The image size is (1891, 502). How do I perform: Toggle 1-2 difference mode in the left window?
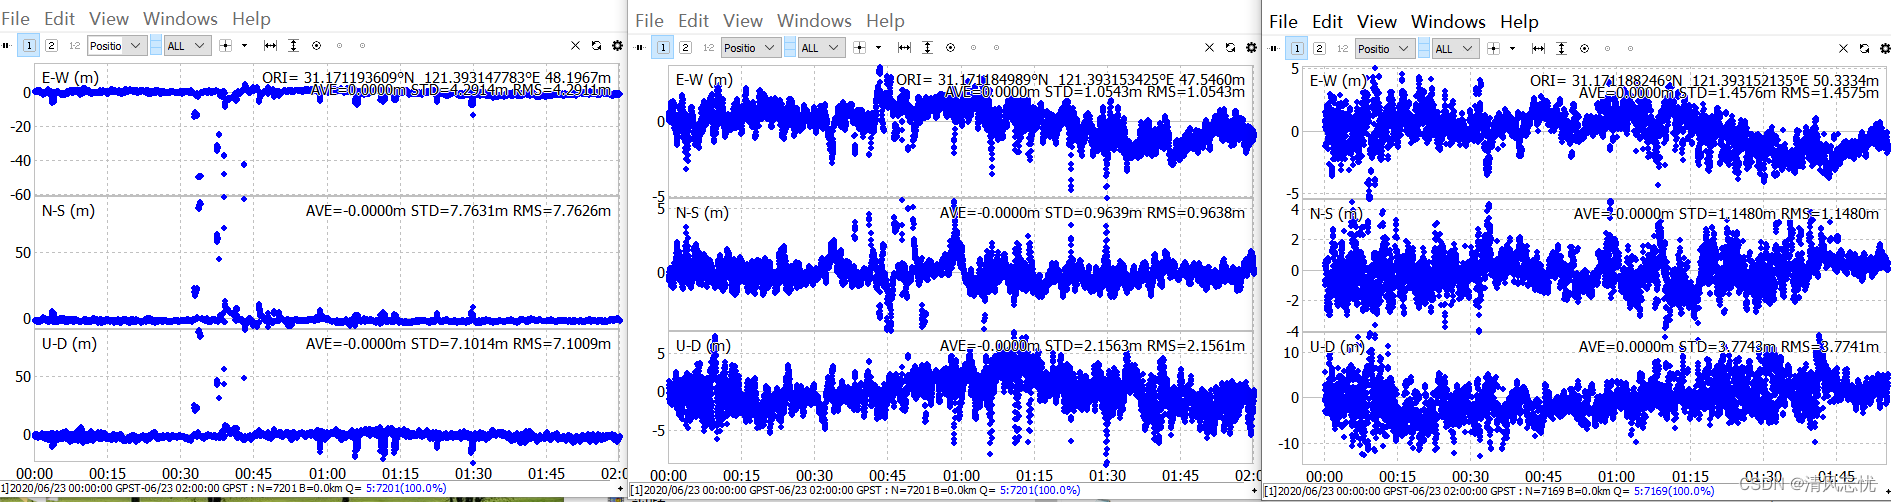click(x=74, y=45)
